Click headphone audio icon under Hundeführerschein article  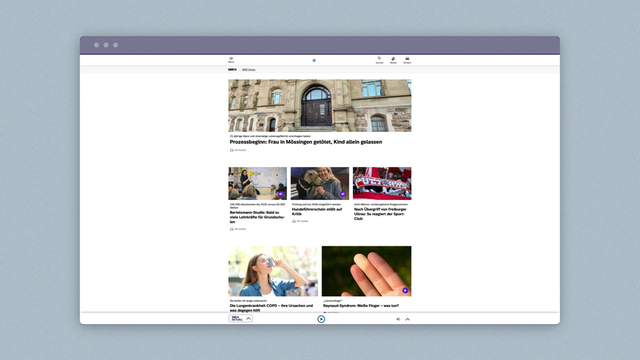(x=294, y=221)
